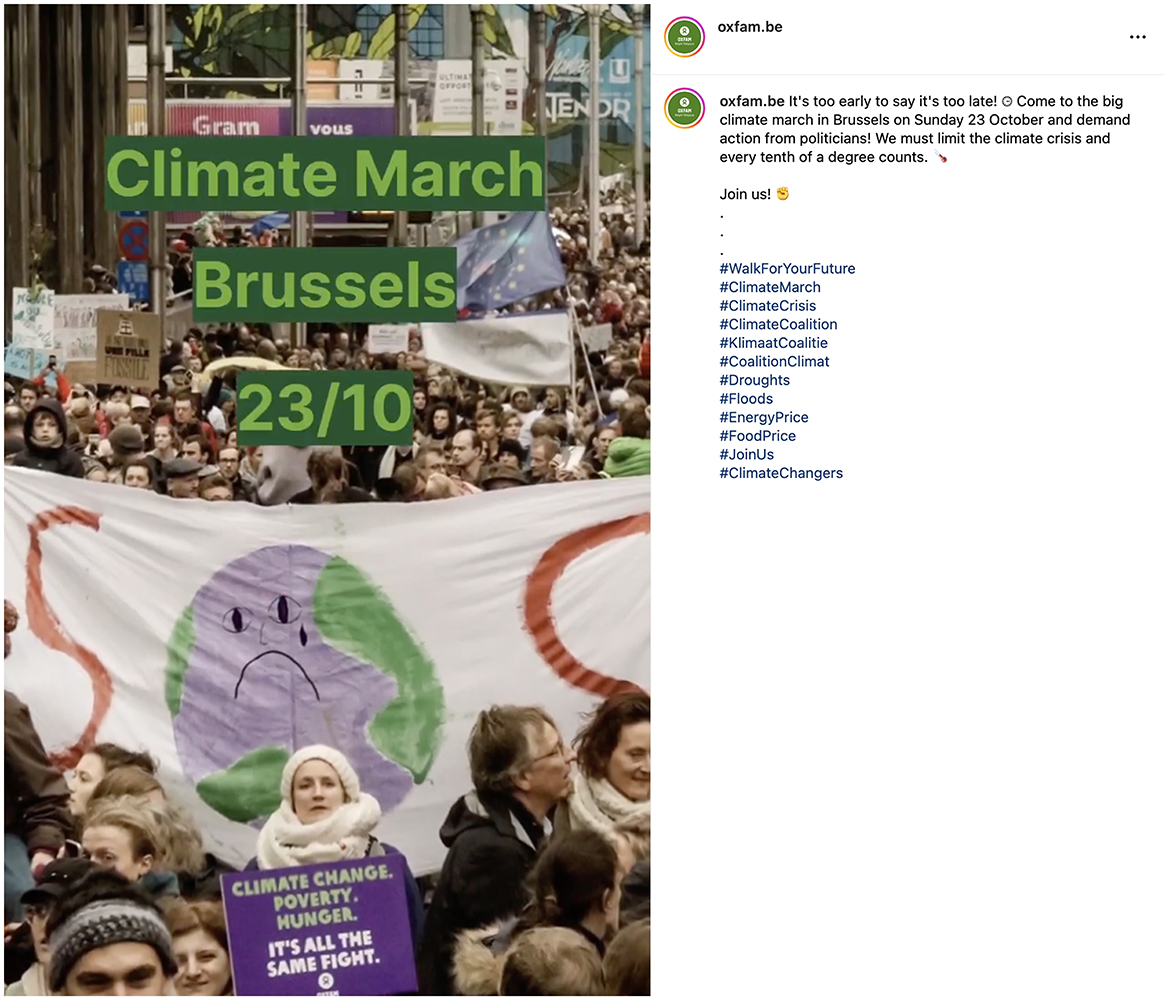The width and height of the screenshot is (1169, 1000).
Task: Open the oxfam.be username in header
Action: [750, 27]
